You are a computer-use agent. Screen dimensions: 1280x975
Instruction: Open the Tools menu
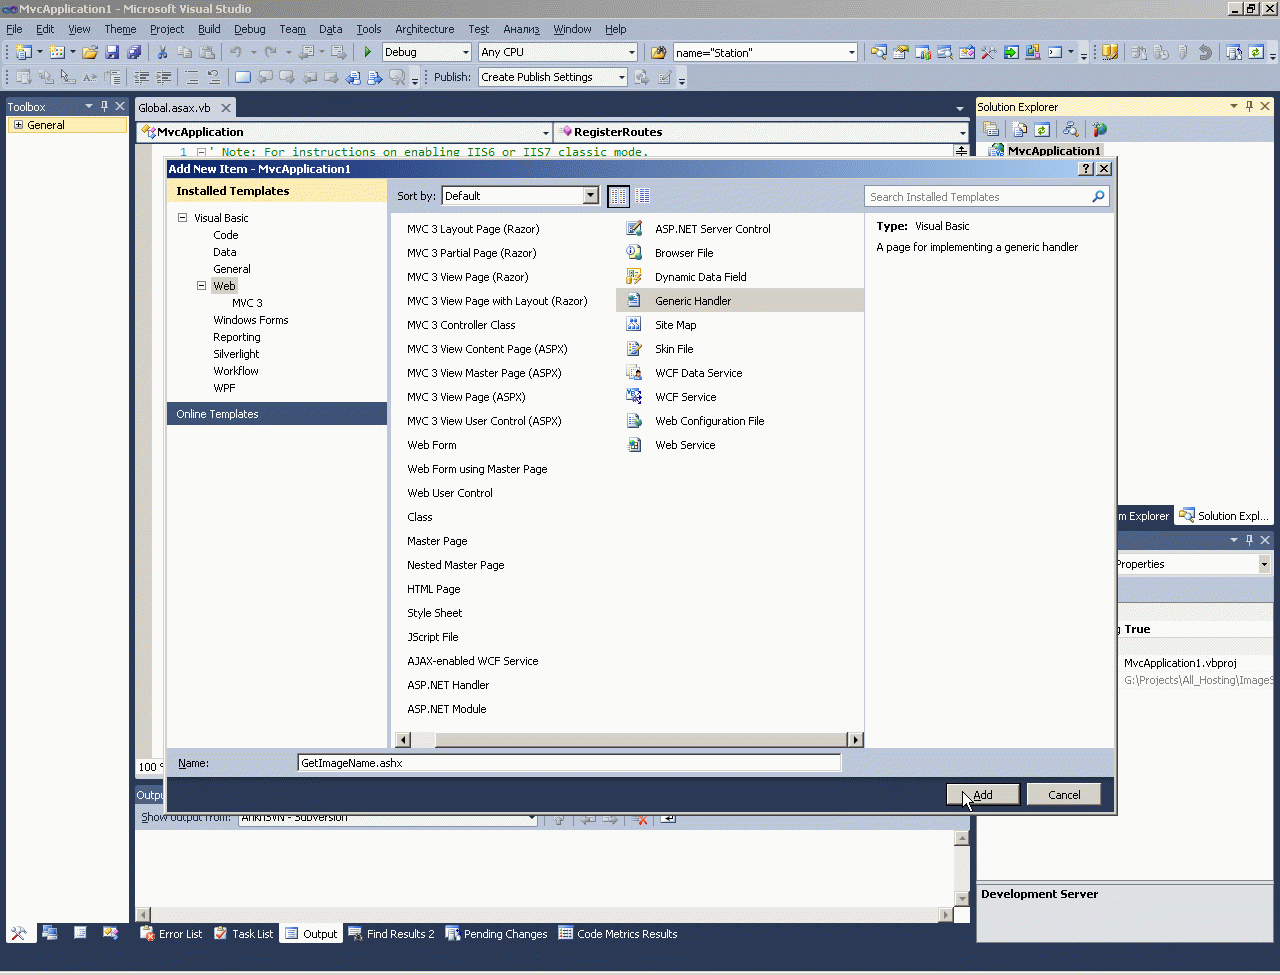coord(369,29)
